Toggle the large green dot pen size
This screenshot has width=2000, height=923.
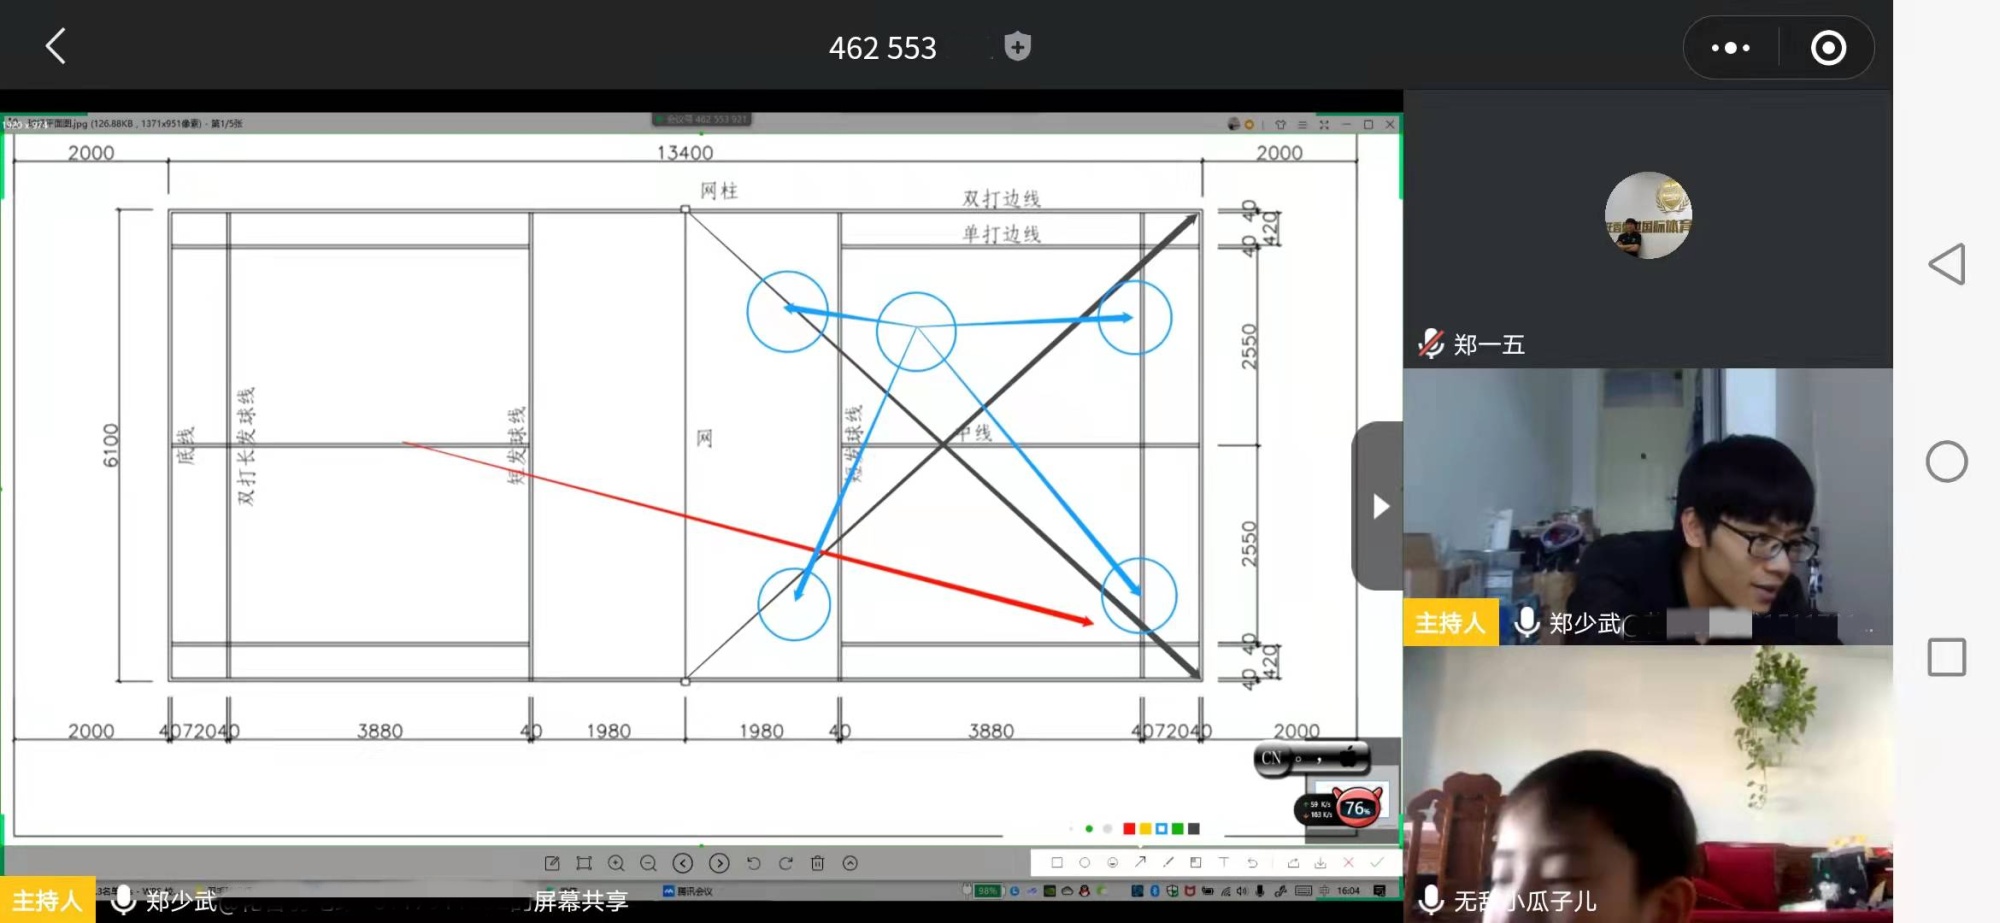pyautogui.click(x=1089, y=829)
